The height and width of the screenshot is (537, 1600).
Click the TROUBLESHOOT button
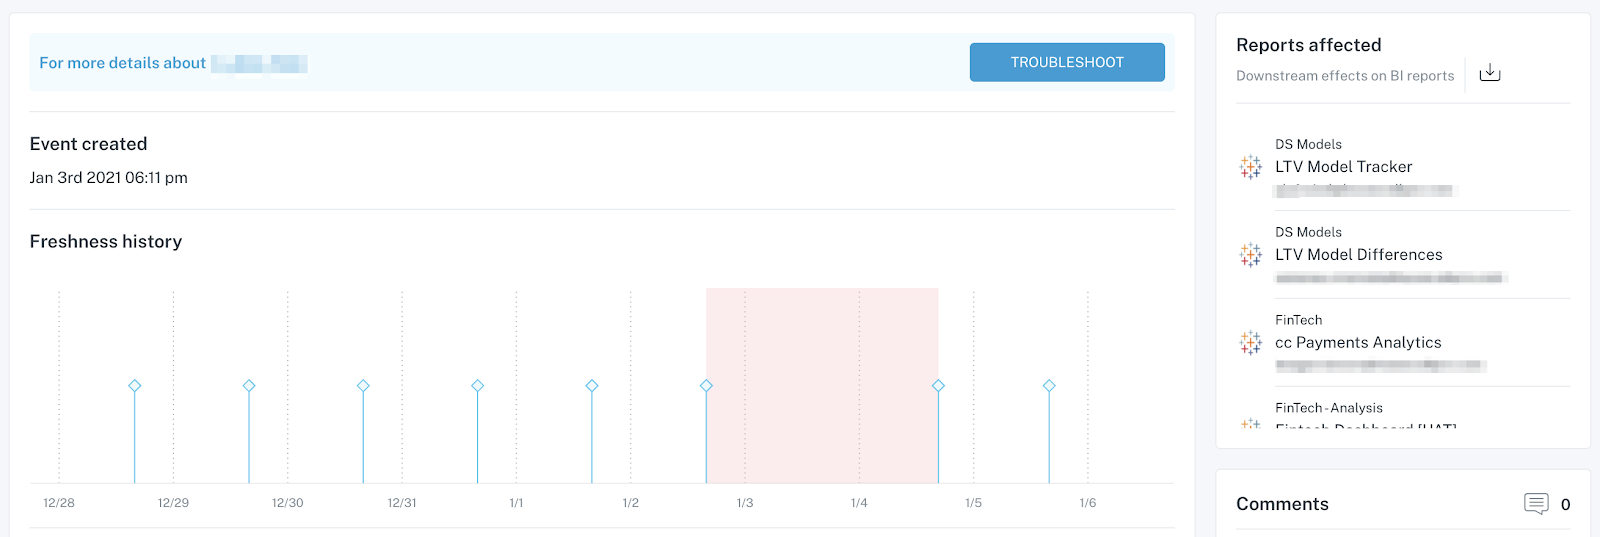pos(1067,62)
